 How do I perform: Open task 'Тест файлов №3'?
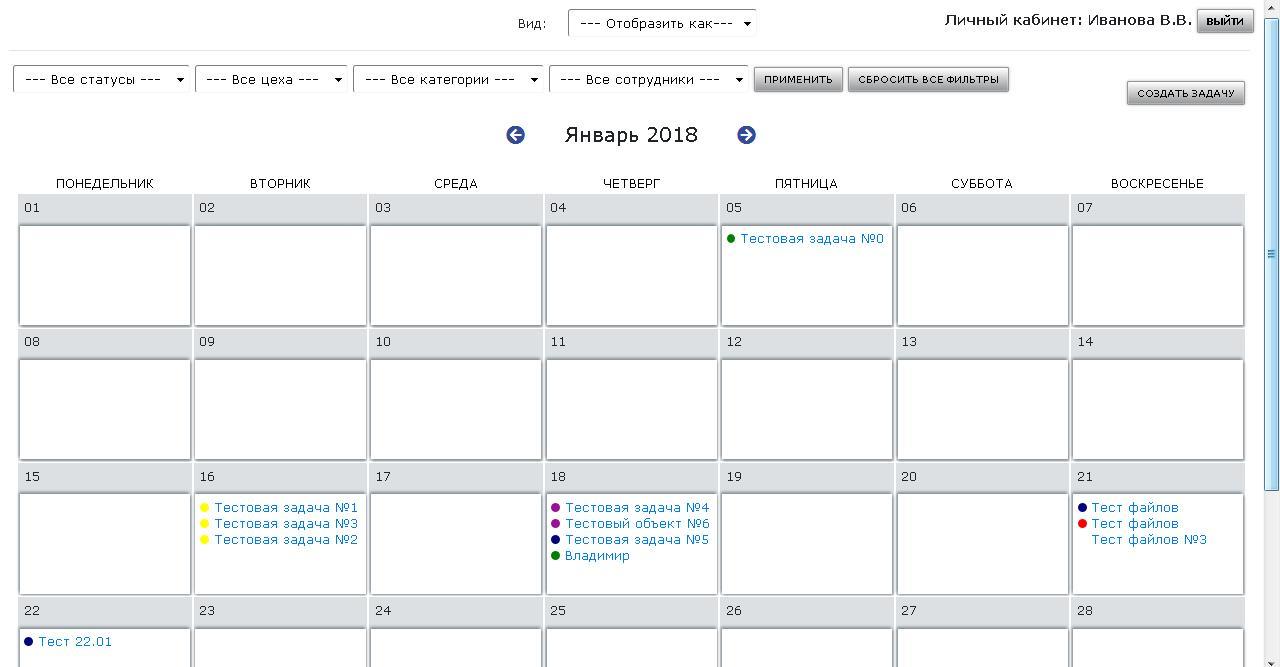click(1149, 539)
